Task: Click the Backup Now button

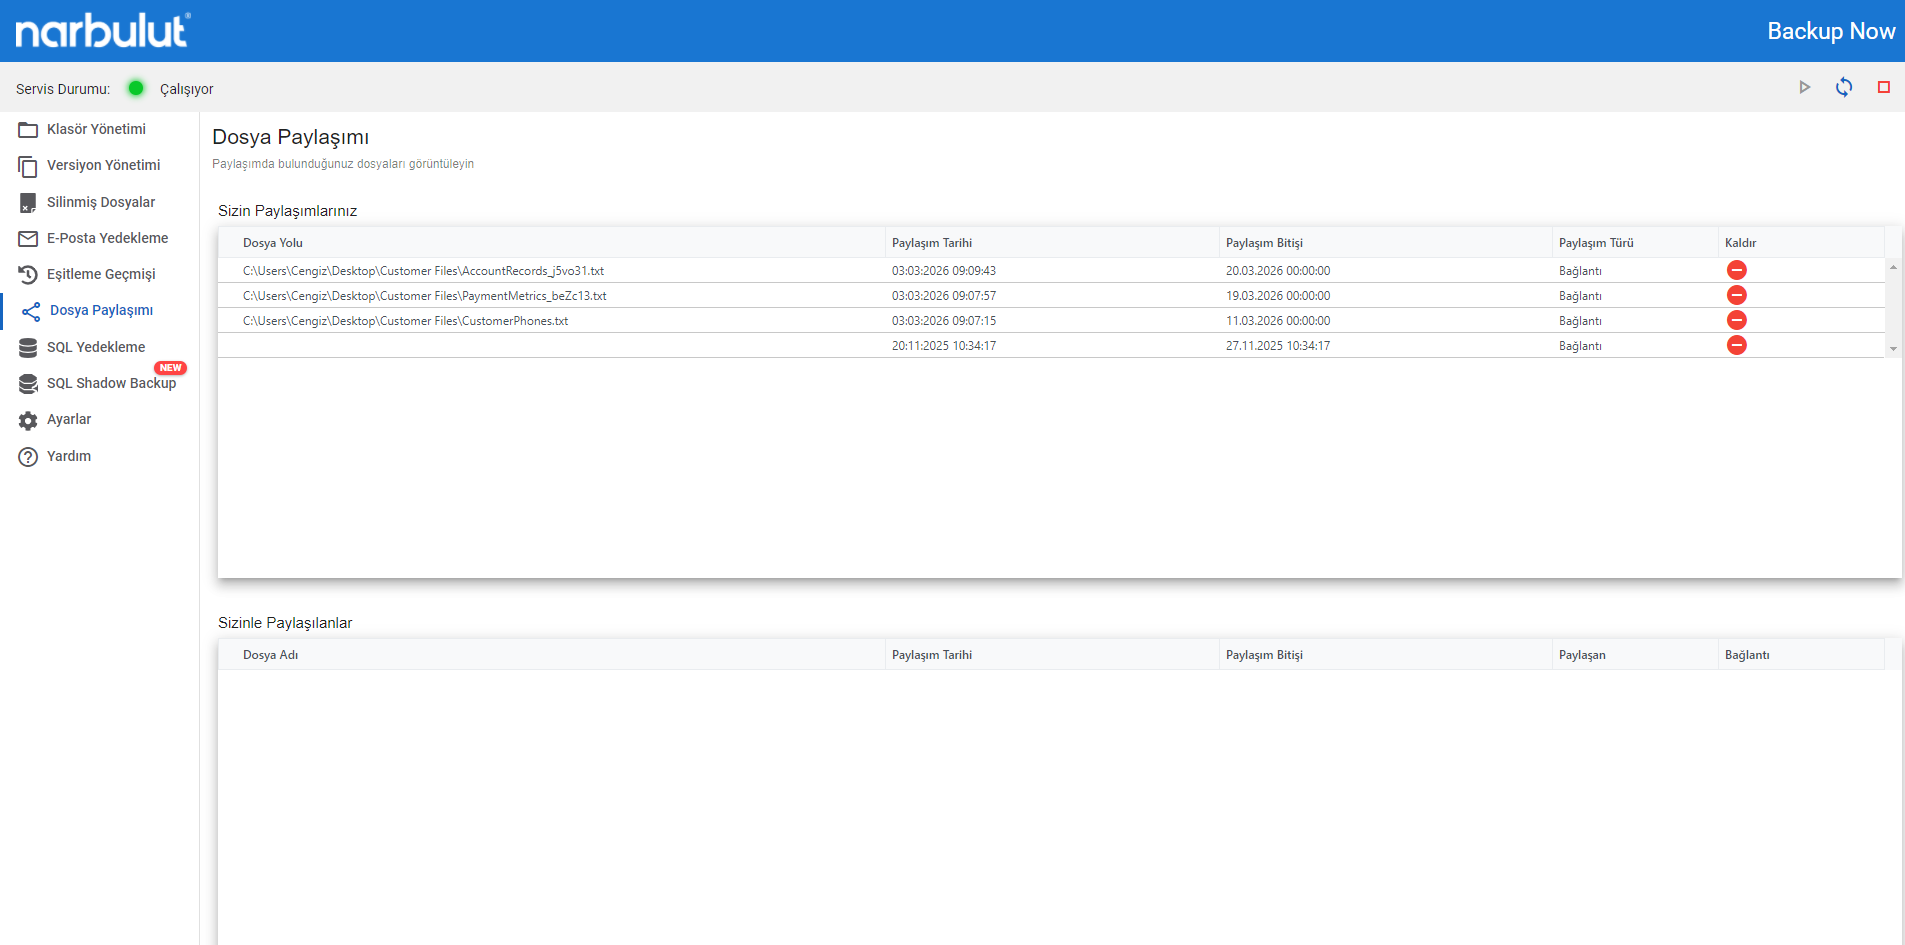Action: point(1831,31)
